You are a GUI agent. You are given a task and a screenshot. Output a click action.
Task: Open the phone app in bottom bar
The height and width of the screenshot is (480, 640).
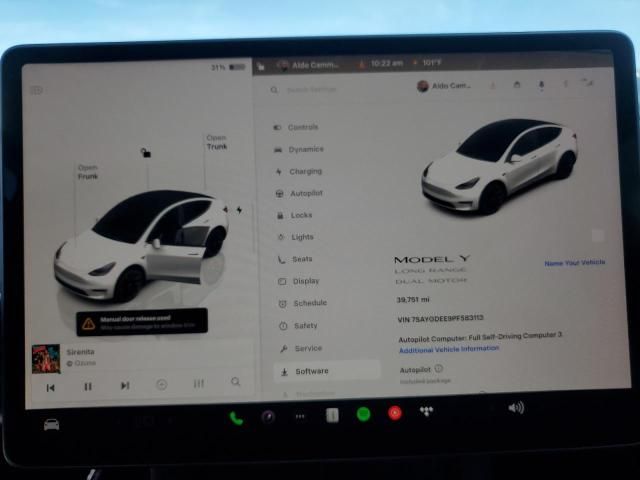pyautogui.click(x=236, y=417)
